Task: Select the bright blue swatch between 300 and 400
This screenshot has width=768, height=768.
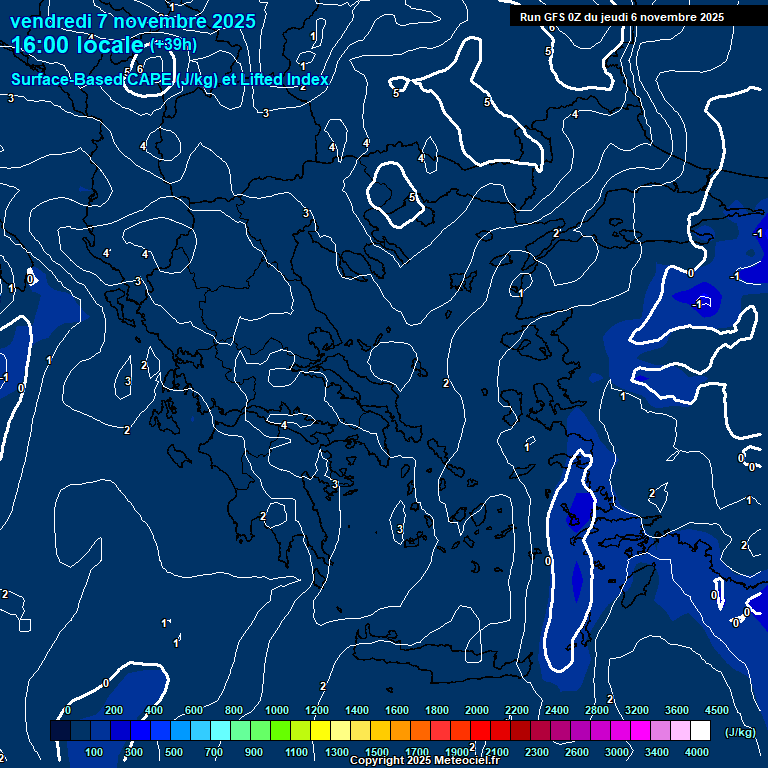Action: (140, 730)
